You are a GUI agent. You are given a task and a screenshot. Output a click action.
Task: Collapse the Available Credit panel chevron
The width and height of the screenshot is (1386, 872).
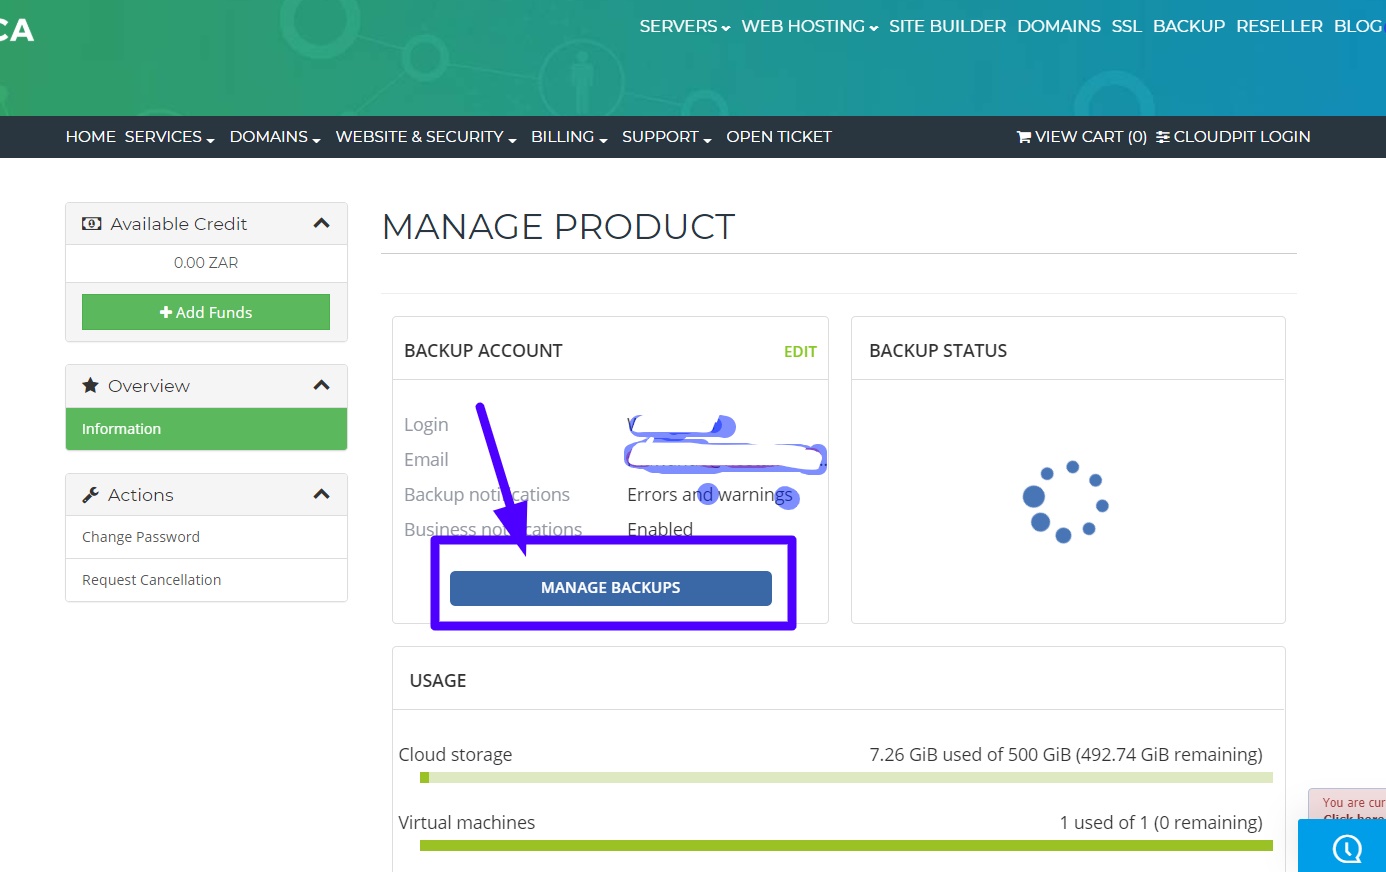pyautogui.click(x=321, y=223)
